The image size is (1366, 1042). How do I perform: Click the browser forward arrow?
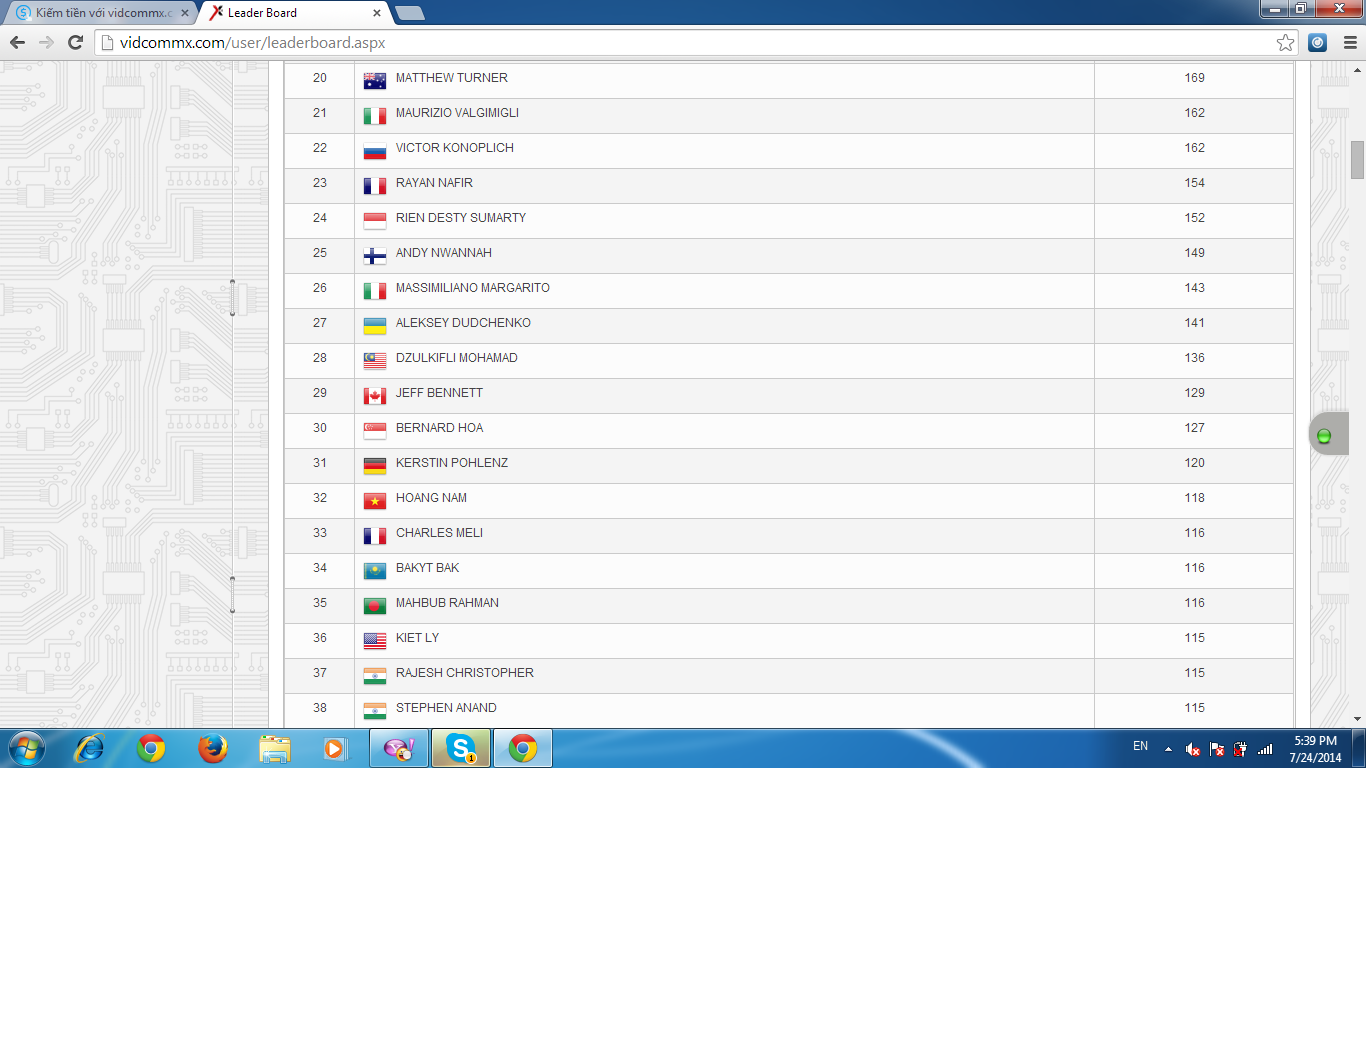point(46,42)
